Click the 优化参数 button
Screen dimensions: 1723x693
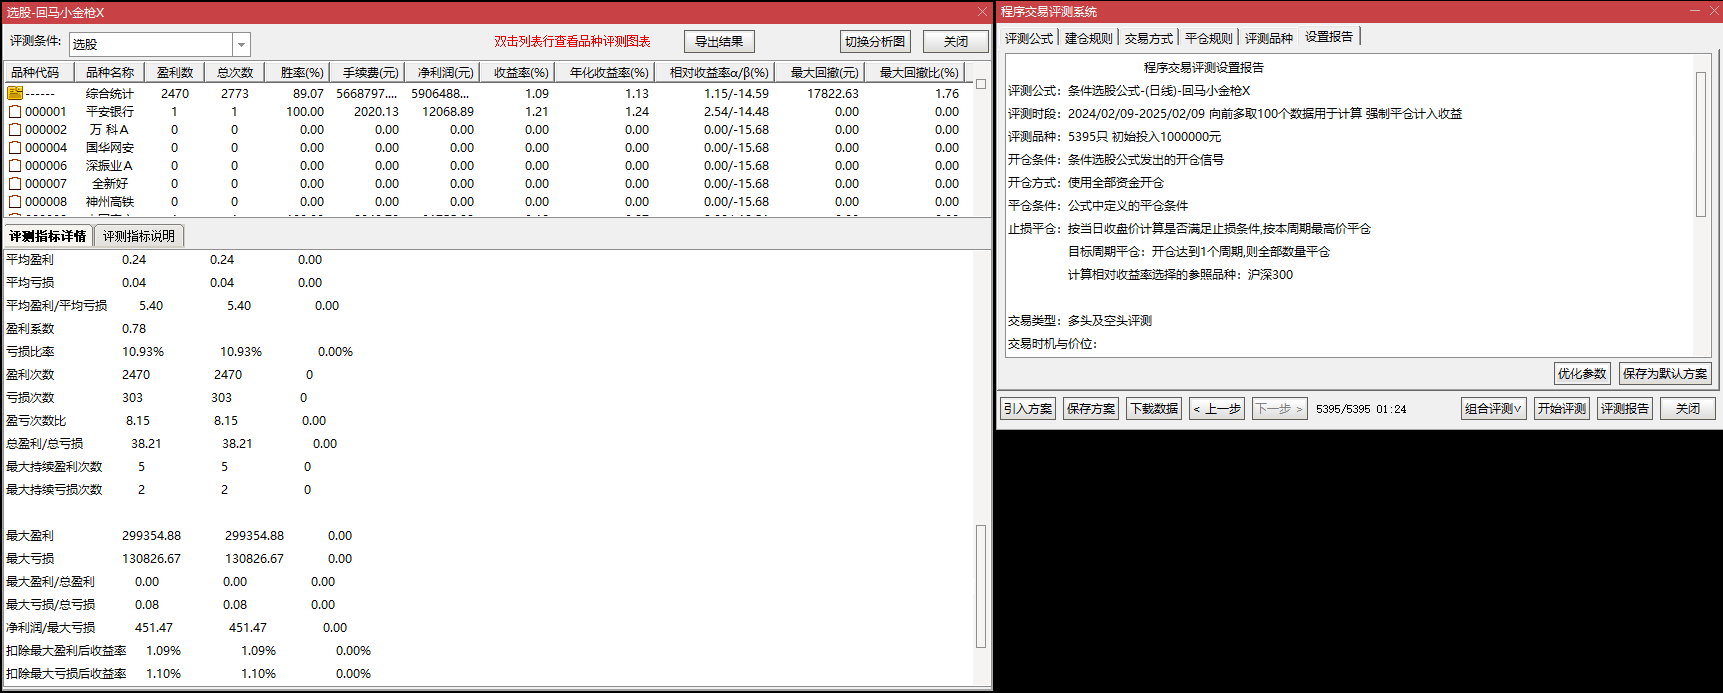(x=1582, y=373)
